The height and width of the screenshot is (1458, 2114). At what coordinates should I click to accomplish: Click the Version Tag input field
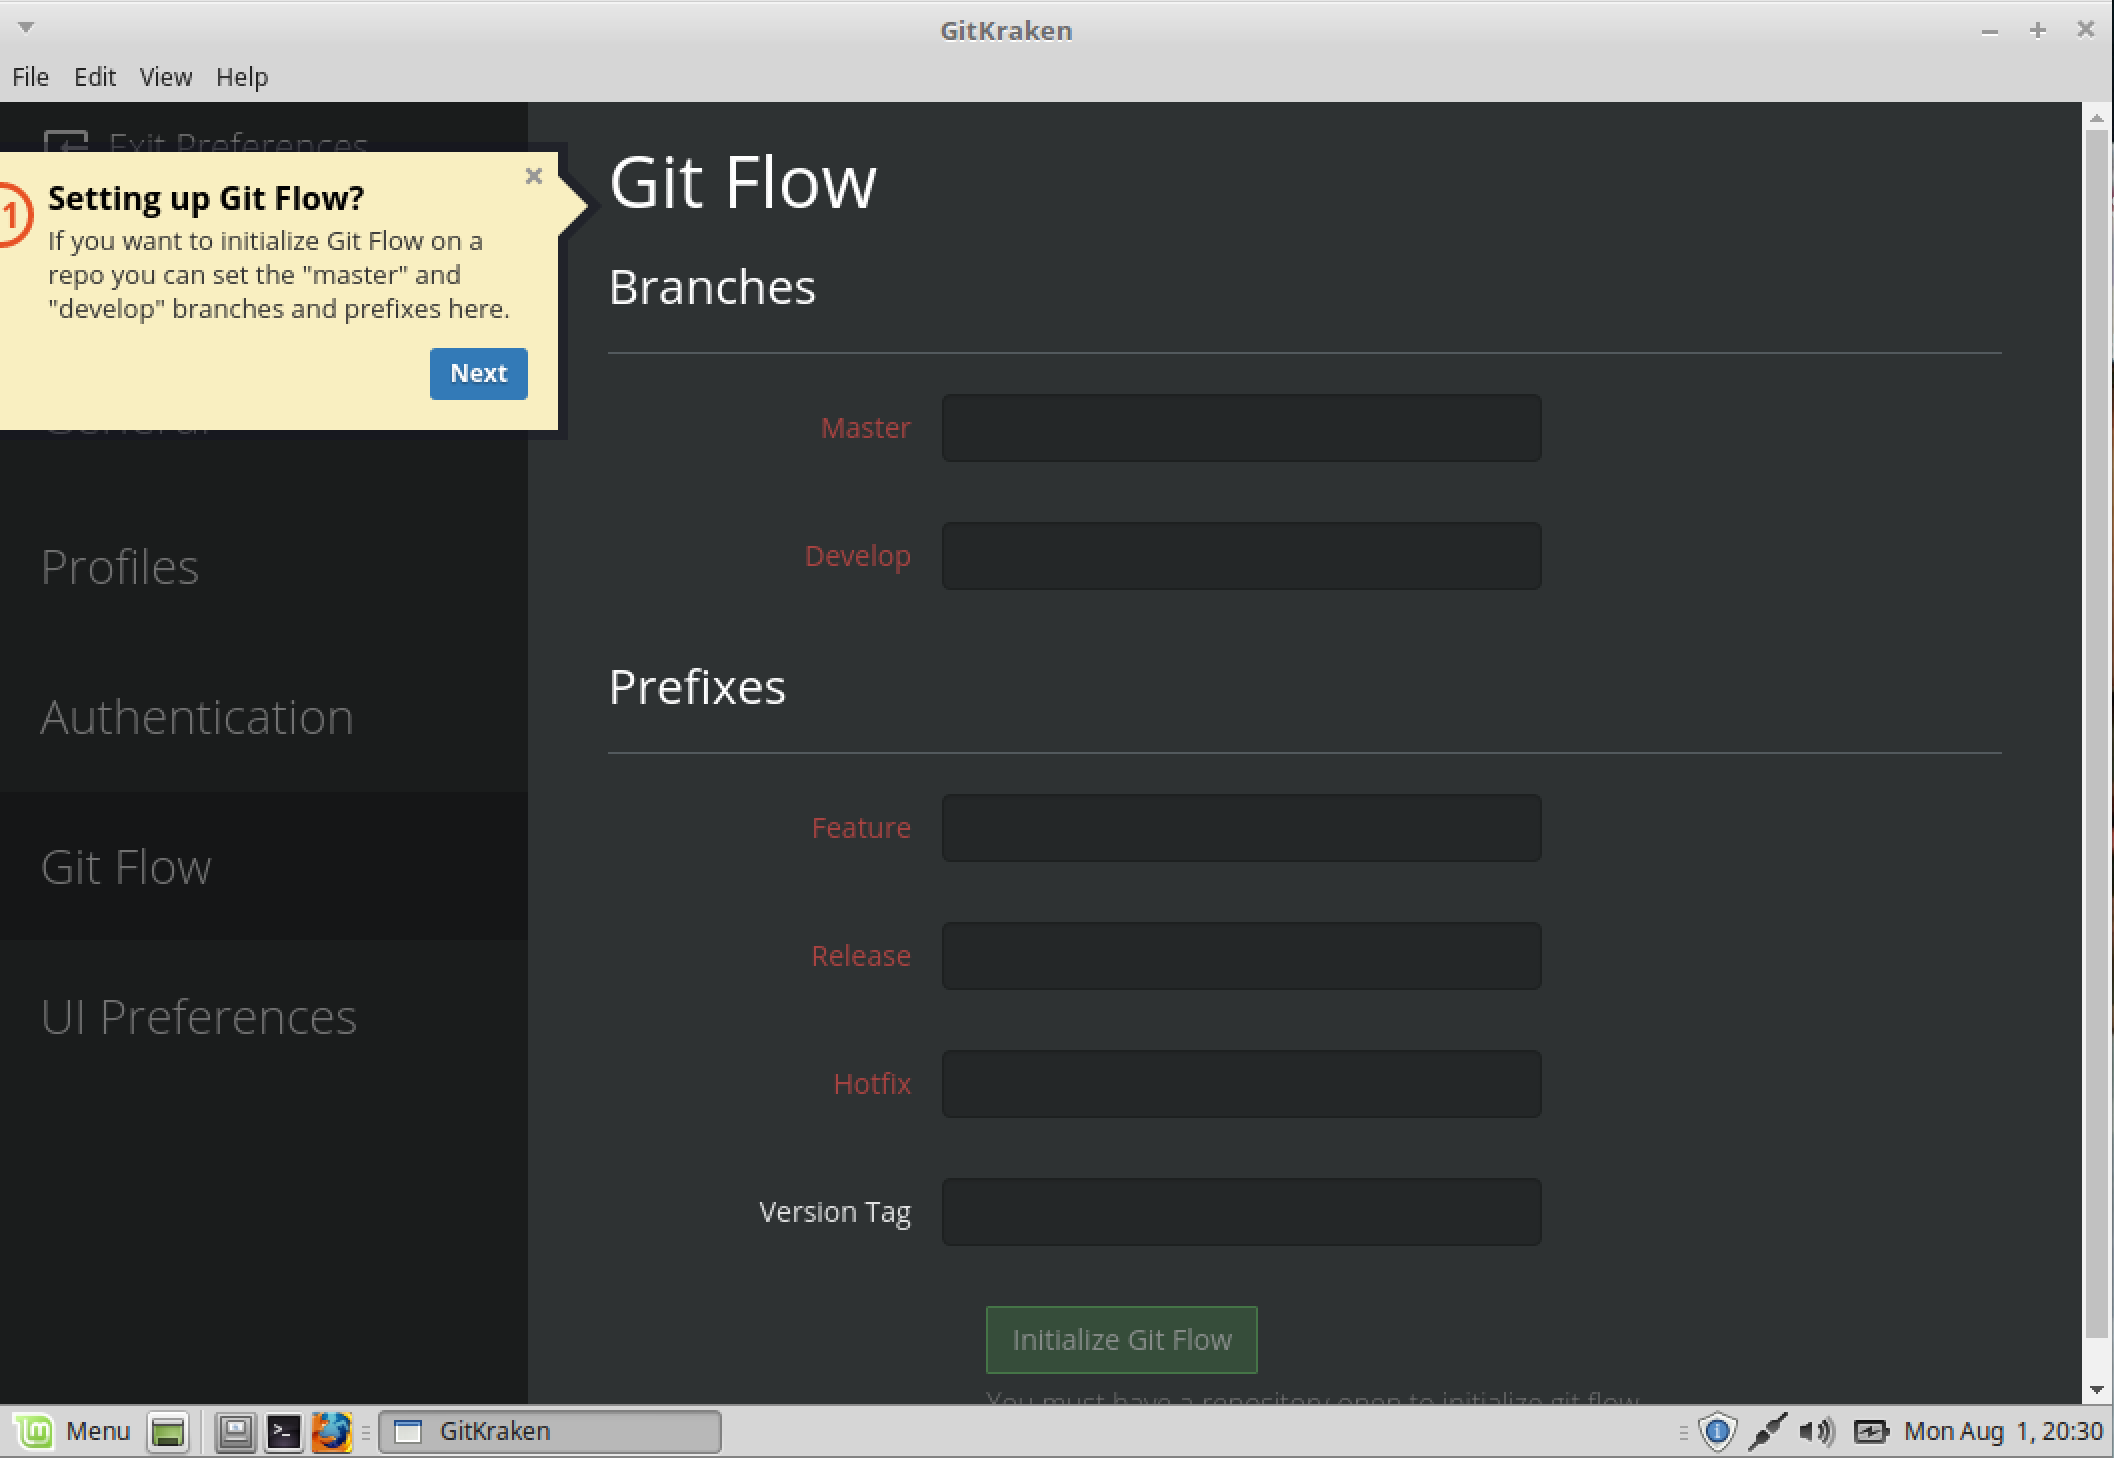1241,1212
